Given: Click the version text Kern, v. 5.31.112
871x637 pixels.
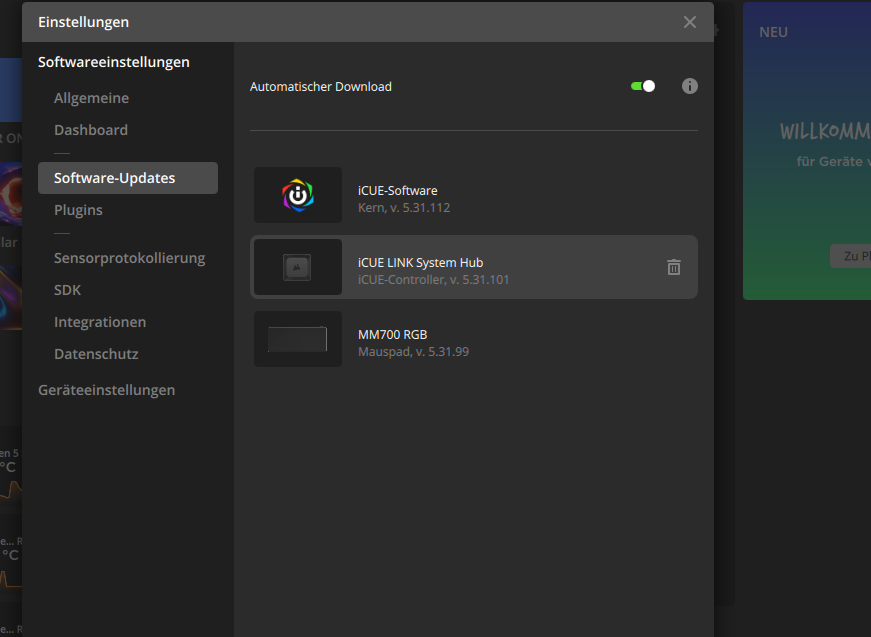Looking at the screenshot, I should pos(404,208).
